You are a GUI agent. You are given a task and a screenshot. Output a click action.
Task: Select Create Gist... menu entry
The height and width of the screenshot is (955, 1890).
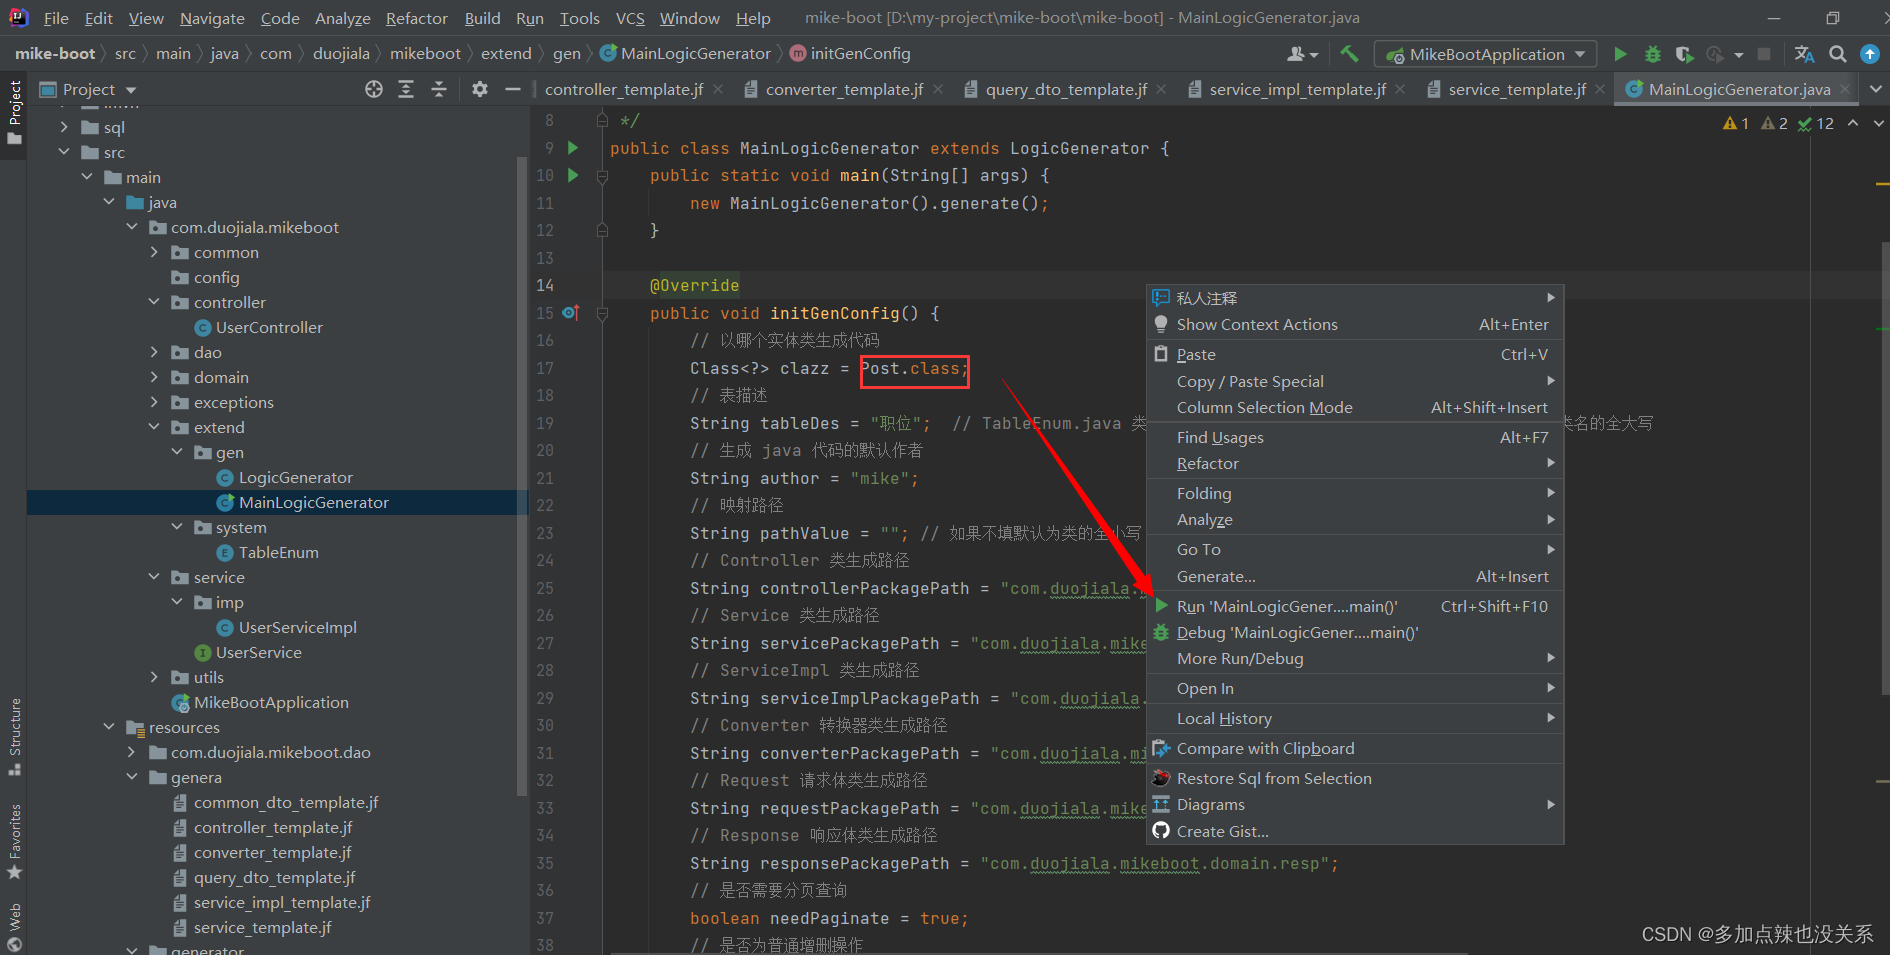pyautogui.click(x=1355, y=831)
